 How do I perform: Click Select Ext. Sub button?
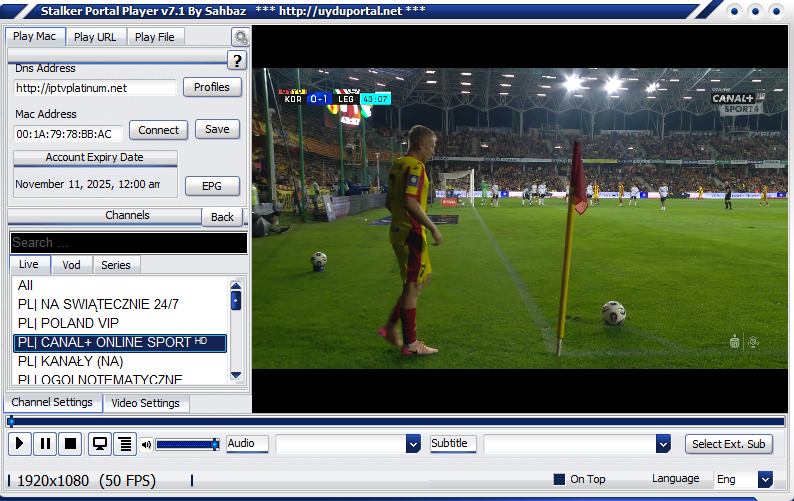click(x=729, y=444)
